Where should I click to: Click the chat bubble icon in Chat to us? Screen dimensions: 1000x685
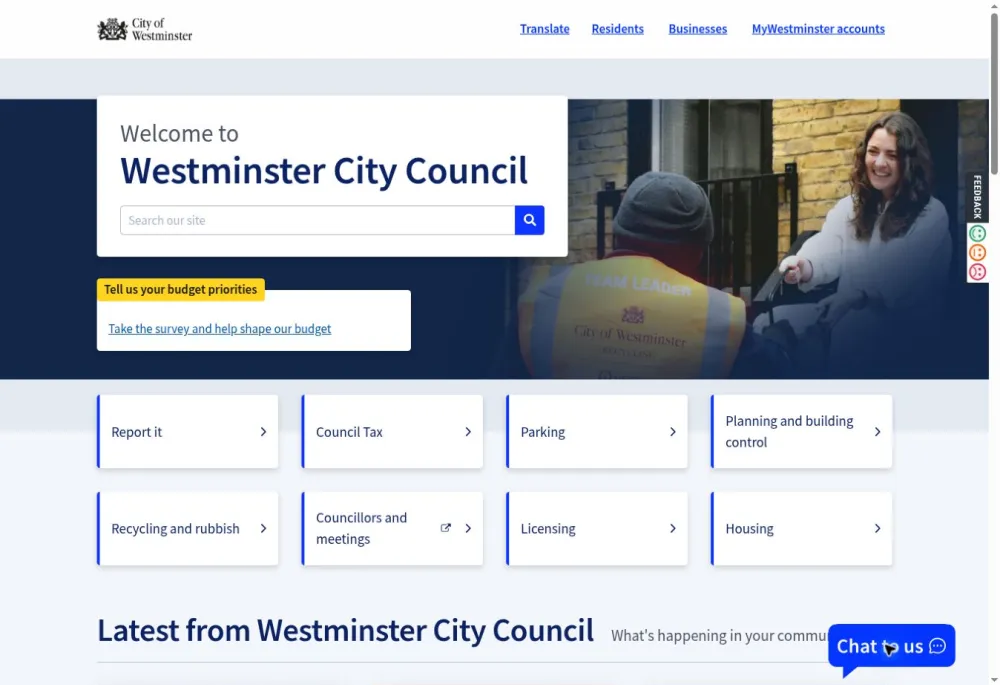tap(938, 646)
